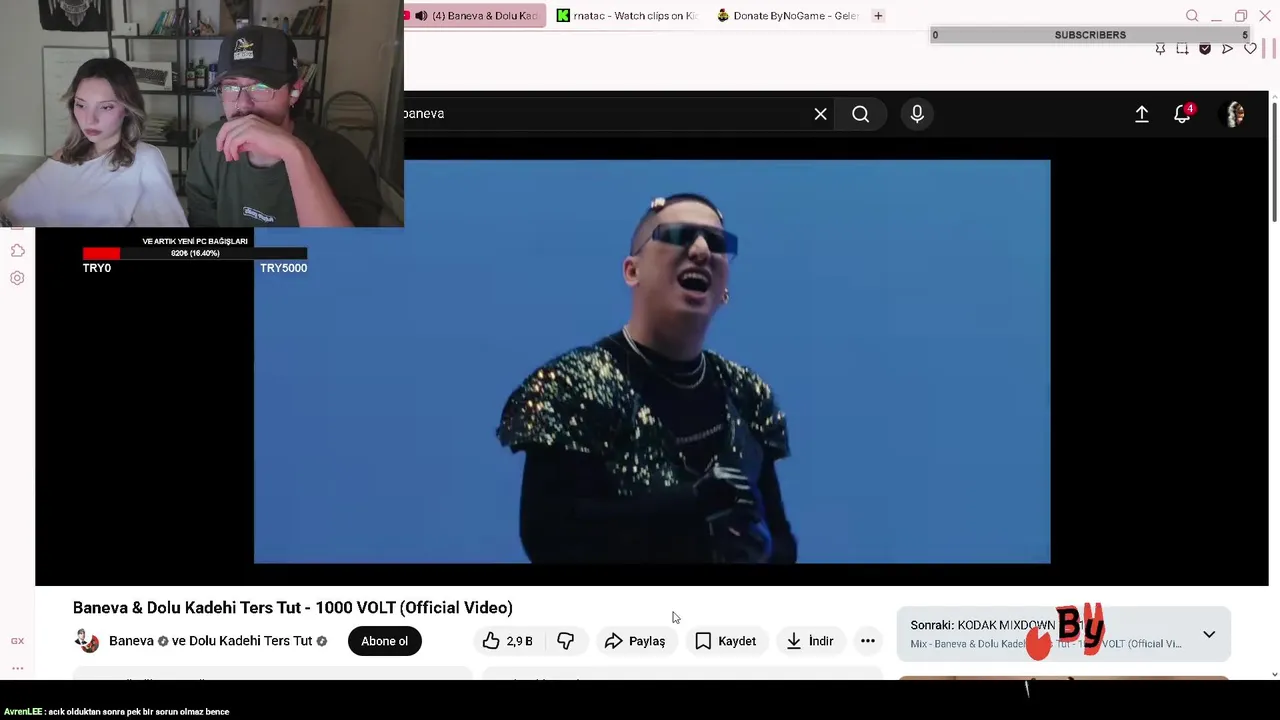
Task: Open YouTube notifications bell
Action: (x=1182, y=114)
